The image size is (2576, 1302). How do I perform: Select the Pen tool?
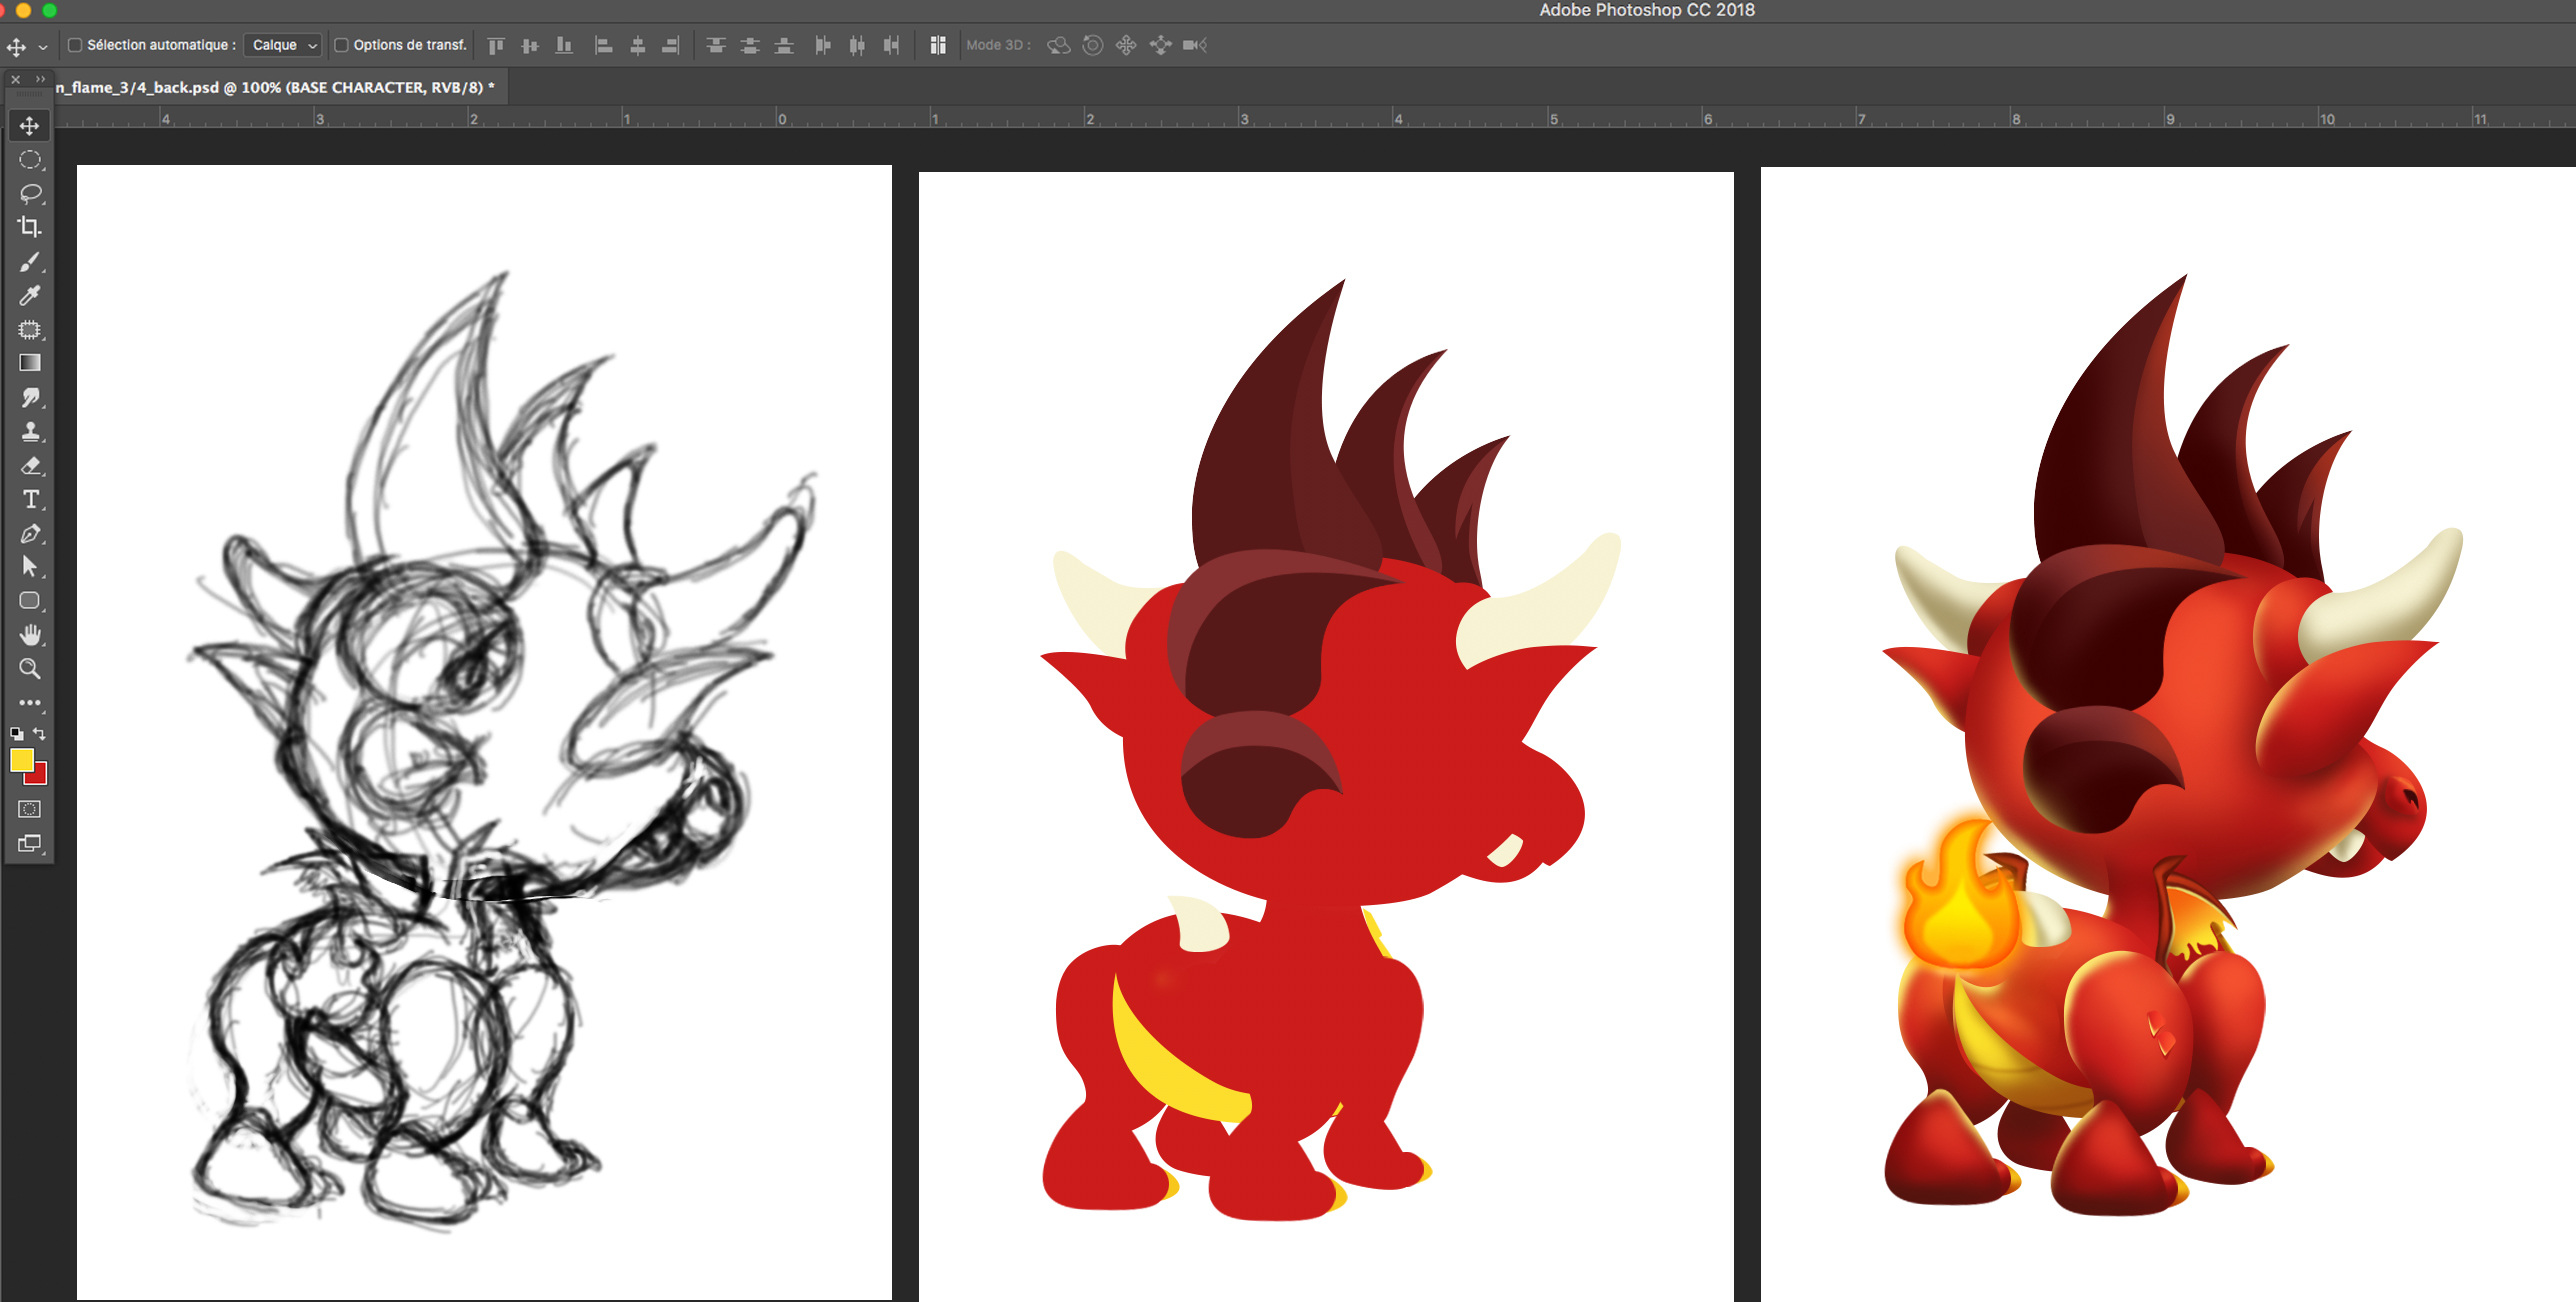coord(29,534)
